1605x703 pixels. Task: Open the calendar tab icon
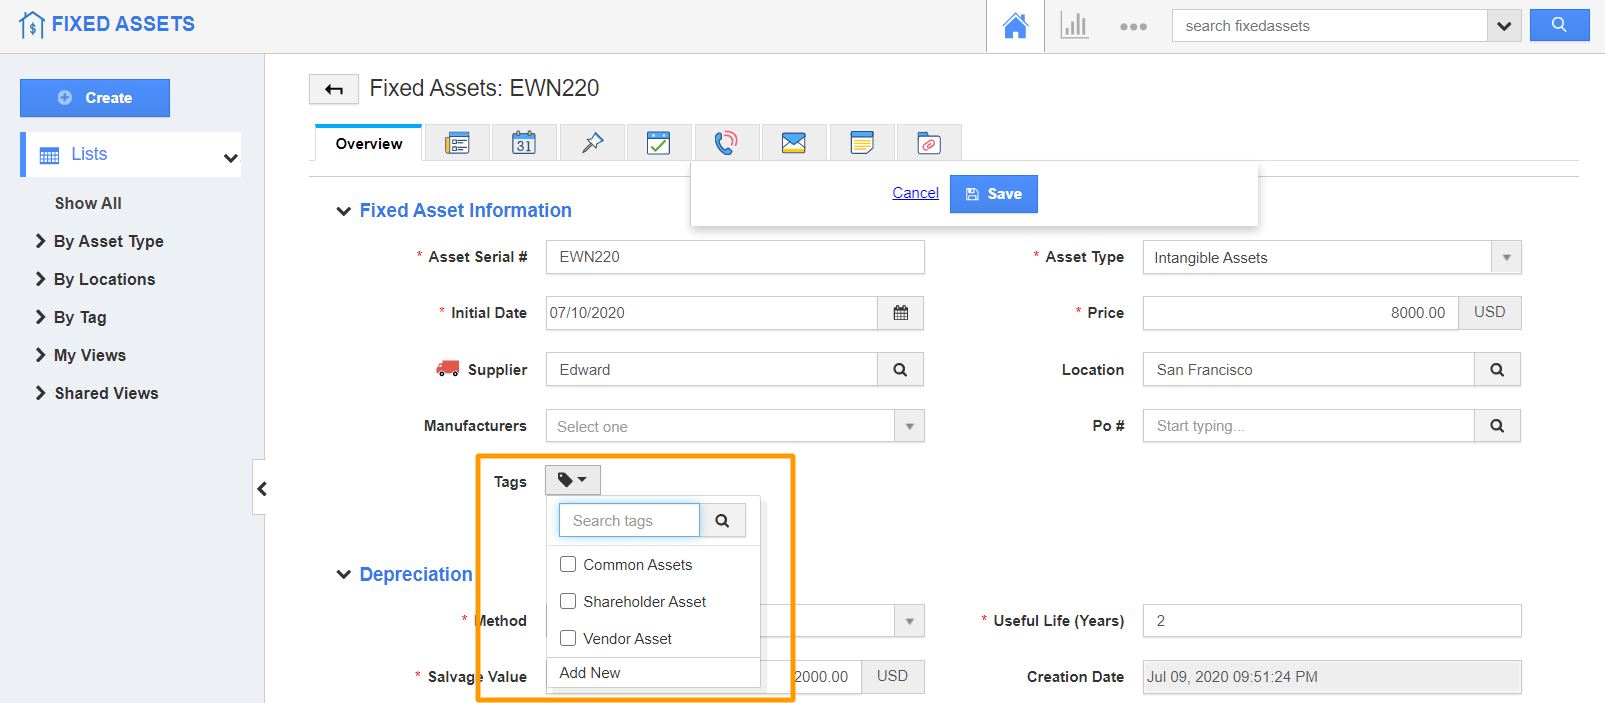524,143
